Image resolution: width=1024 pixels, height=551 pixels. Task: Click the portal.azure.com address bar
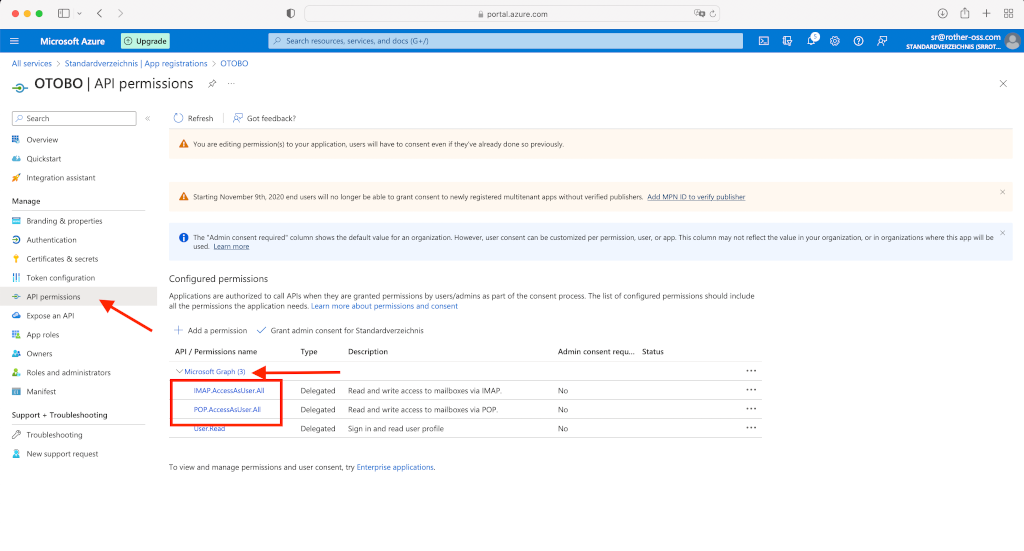tap(512, 14)
